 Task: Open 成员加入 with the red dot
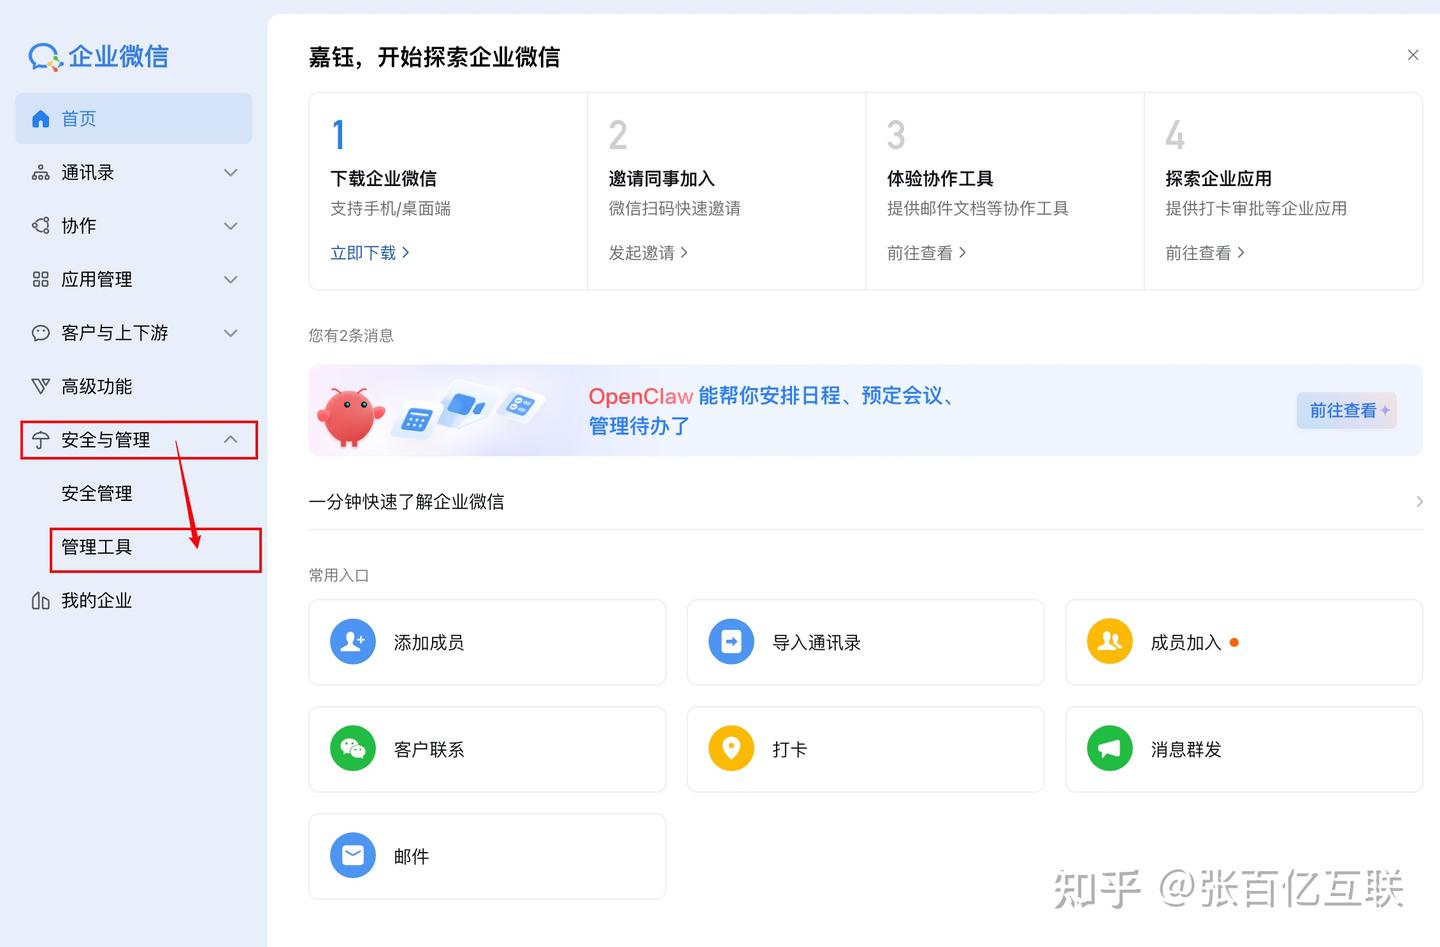1109,641
